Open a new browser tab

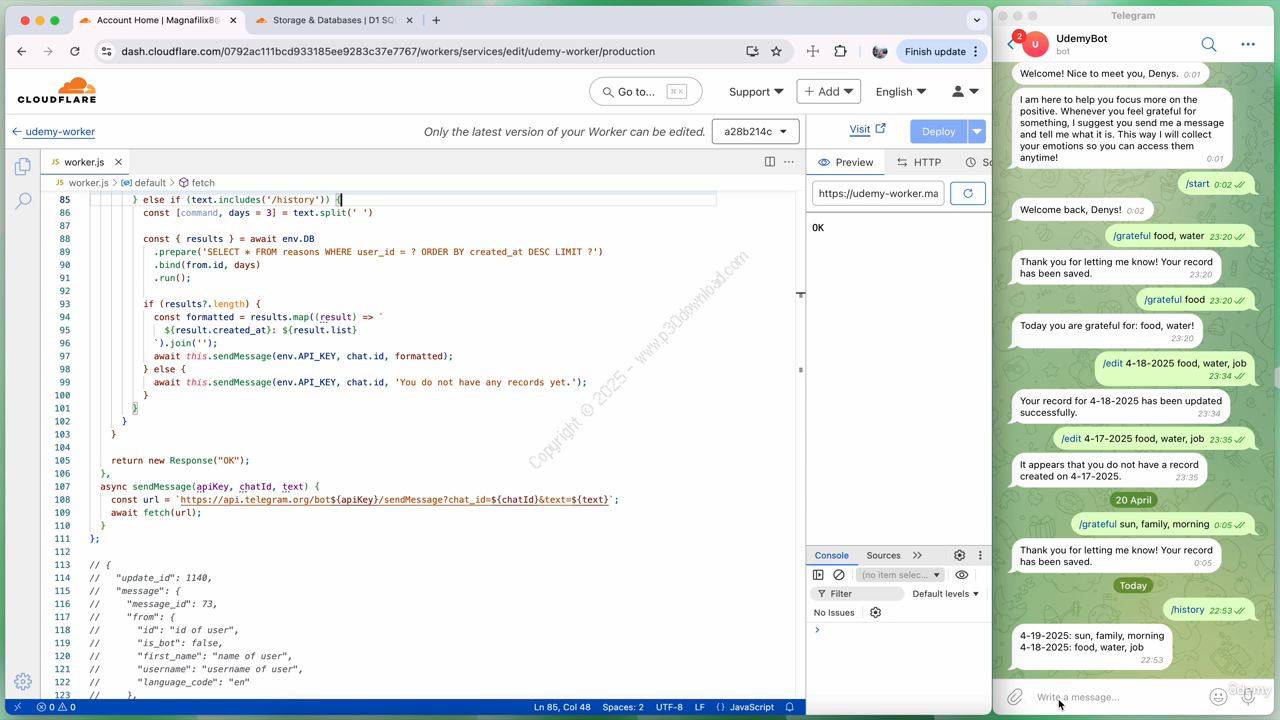pos(436,20)
